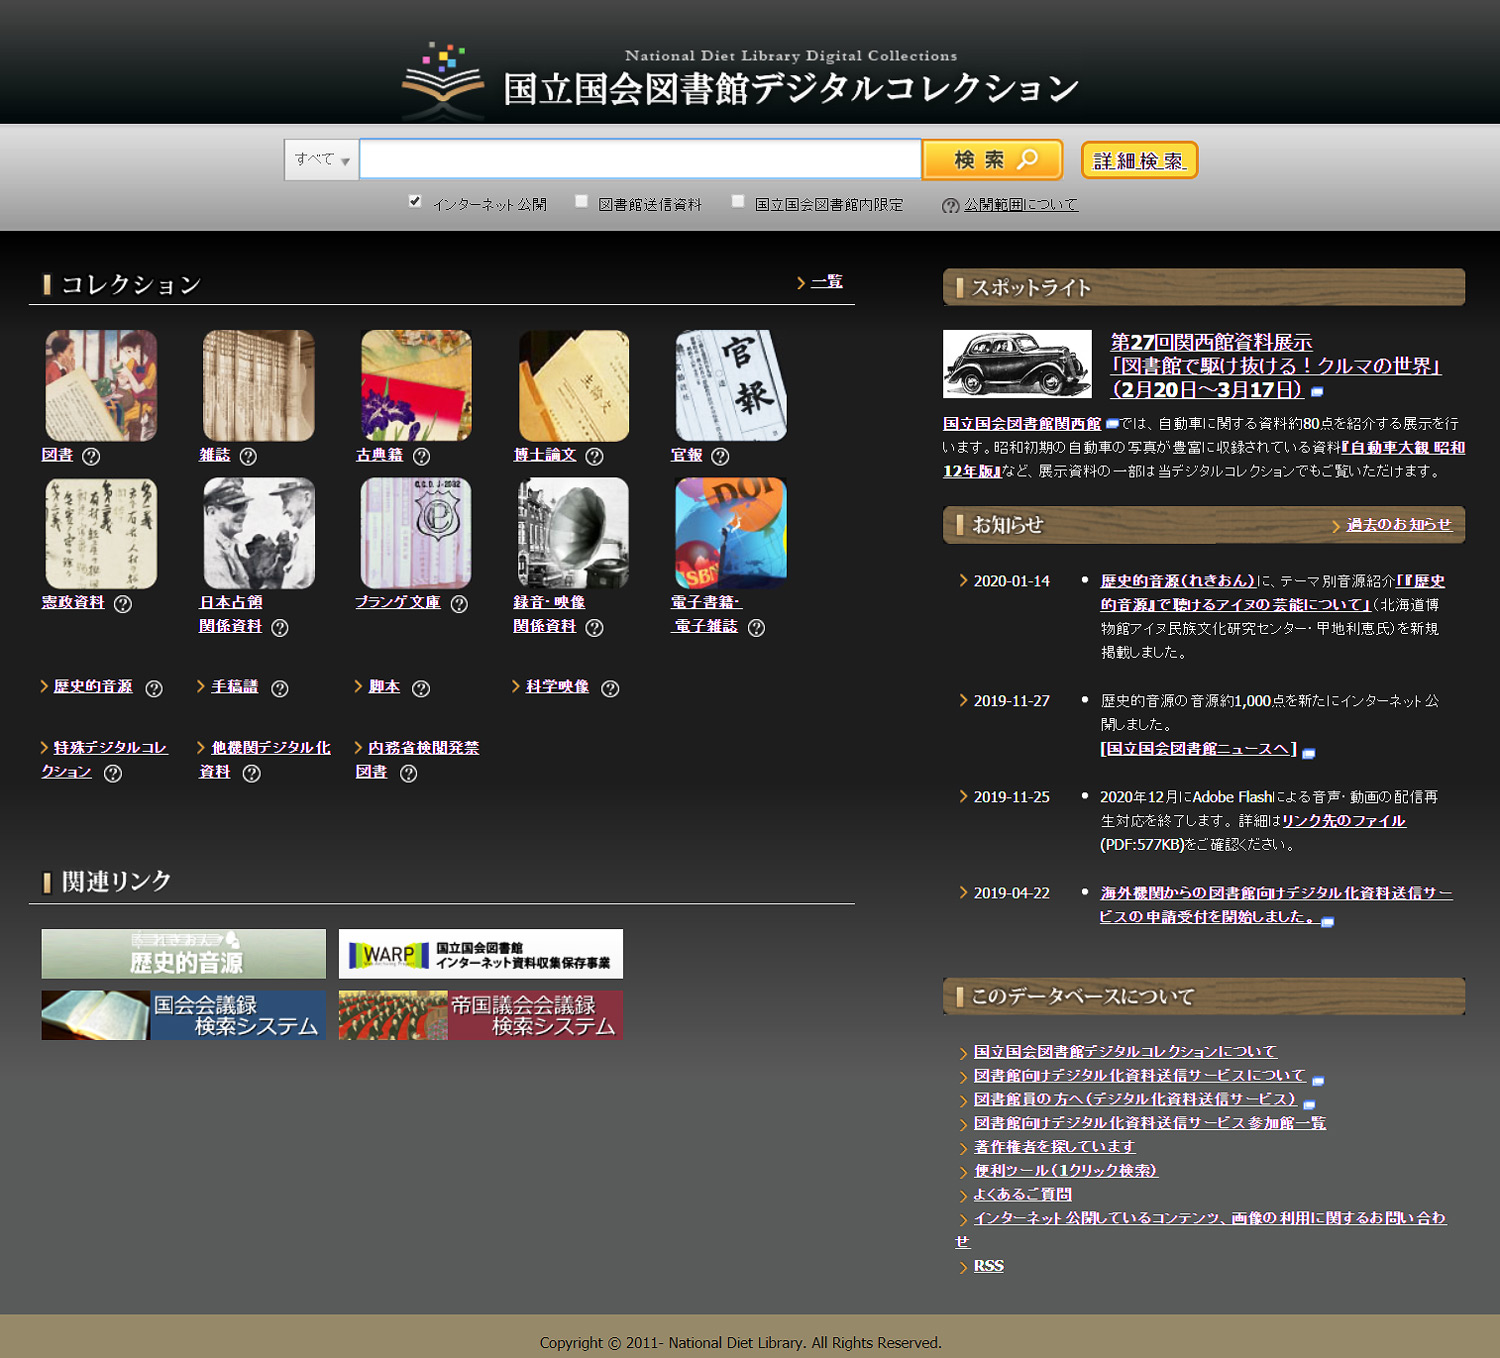Open the 博士論文 collection thumbnail
Screen dimensions: 1500x1358
[574, 386]
